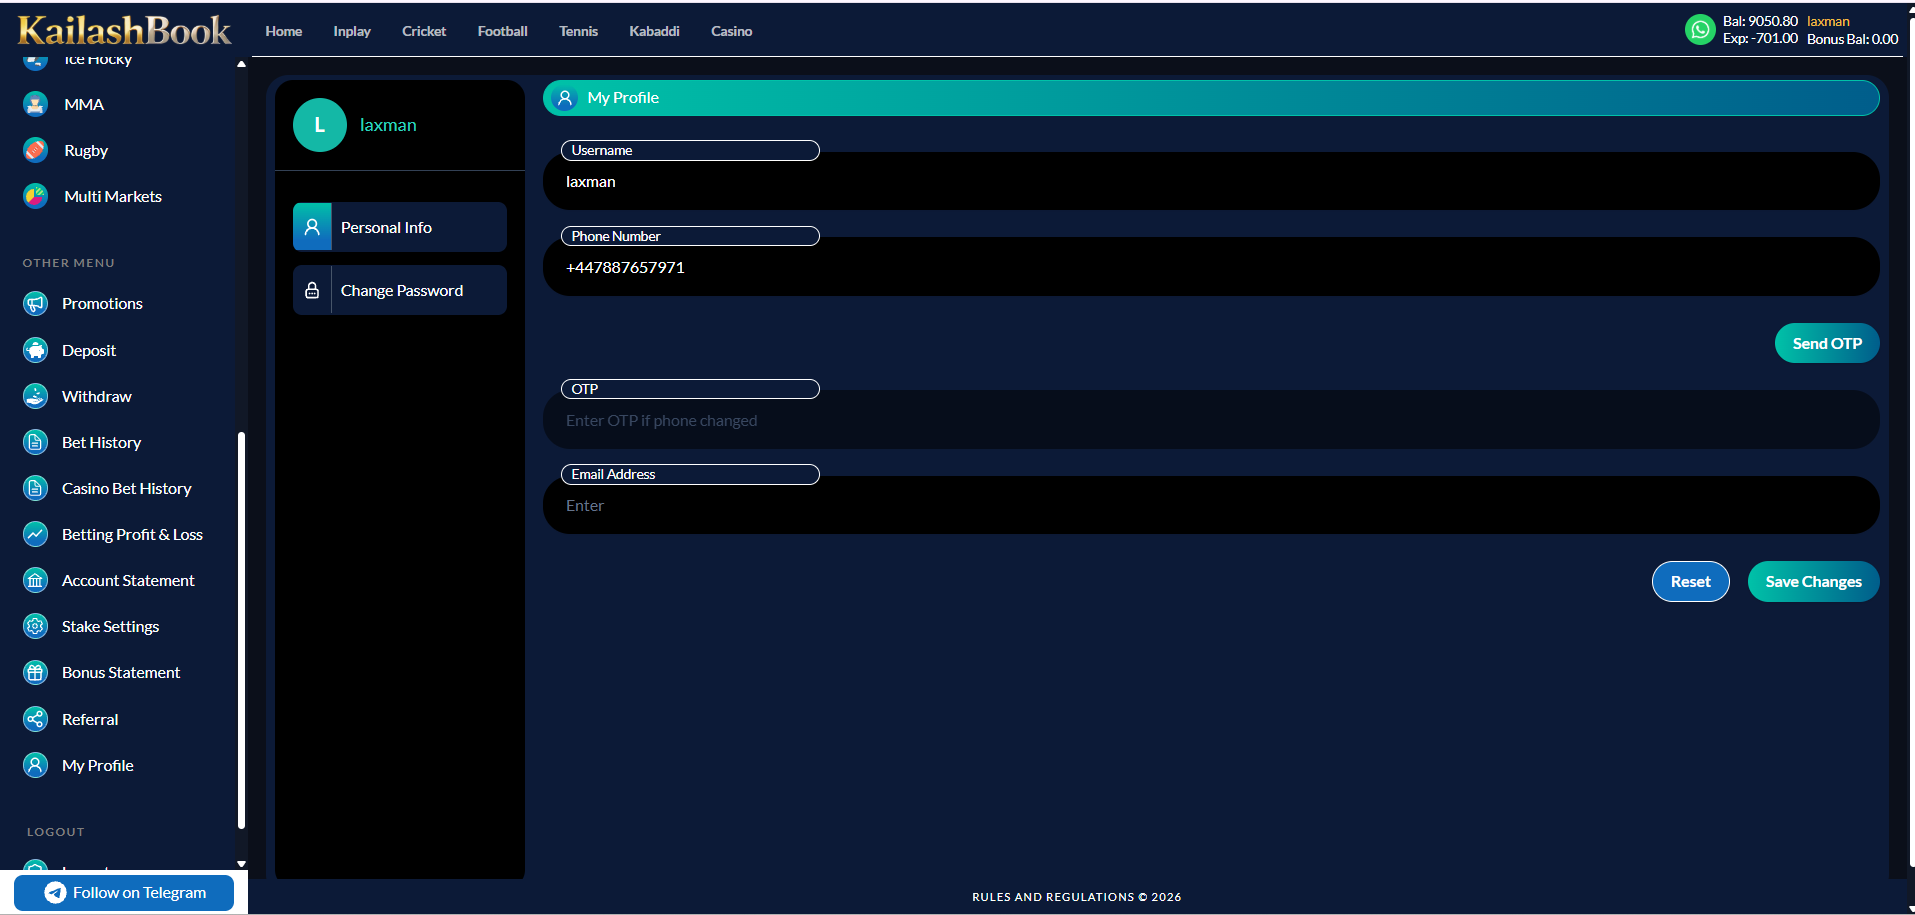Open Deposit in sidebar

click(x=89, y=350)
